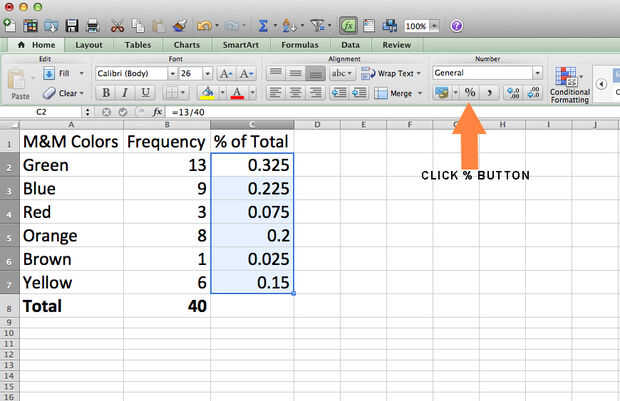Save the workbook with floppy icon
This screenshot has height=401, width=620.
72,26
